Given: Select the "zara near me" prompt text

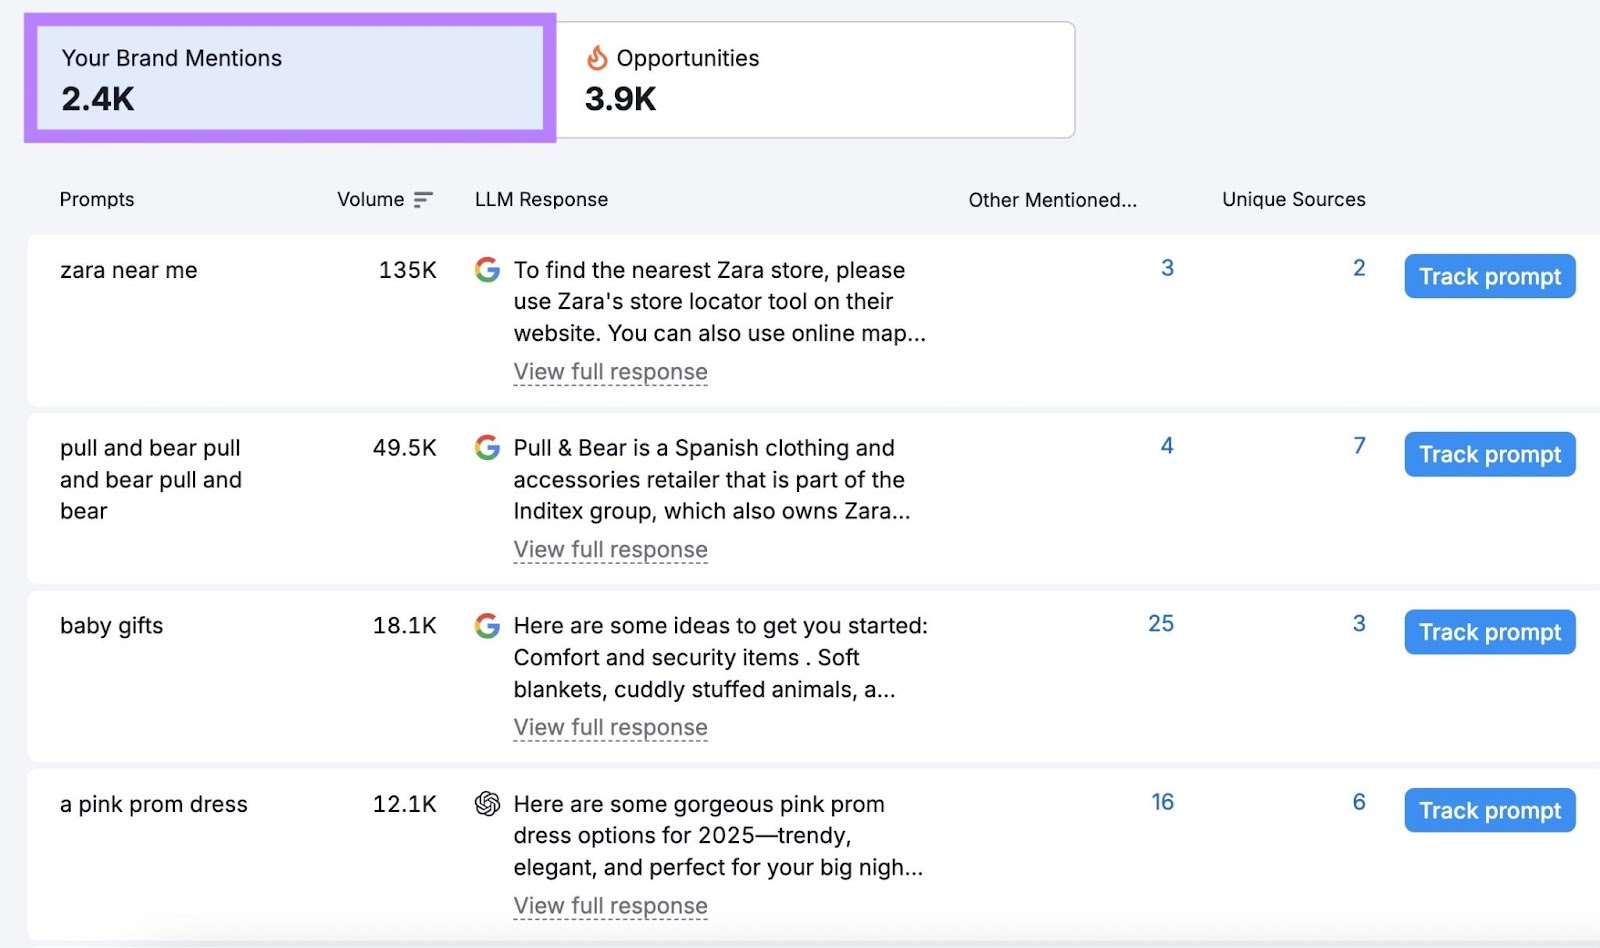Looking at the screenshot, I should point(129,269).
